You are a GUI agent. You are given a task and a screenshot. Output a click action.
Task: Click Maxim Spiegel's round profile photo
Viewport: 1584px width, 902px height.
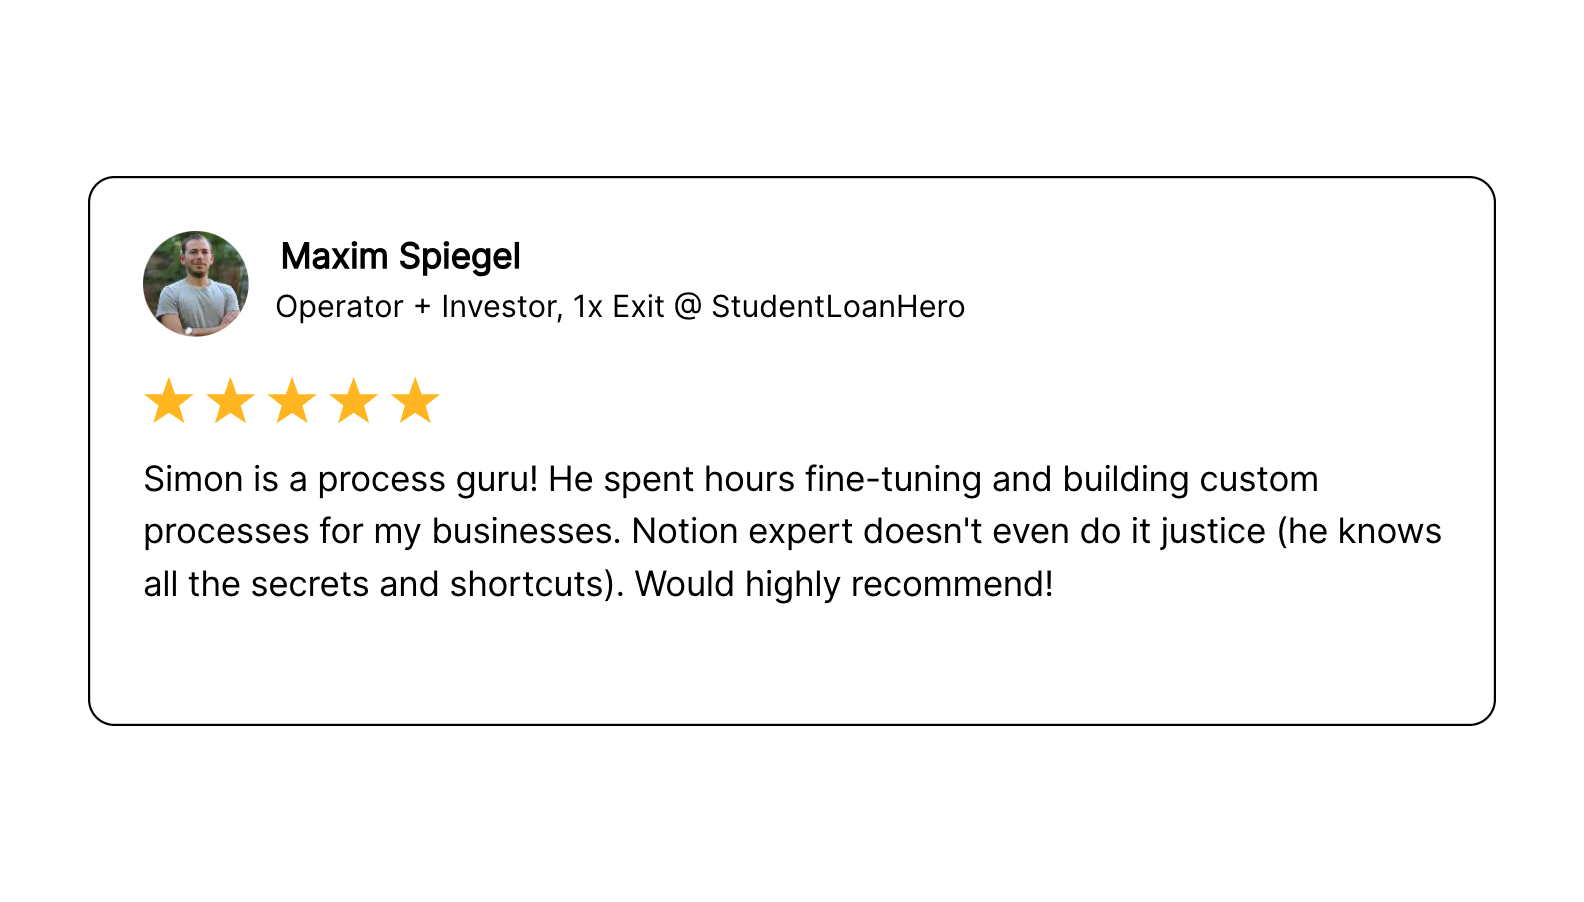(x=196, y=284)
